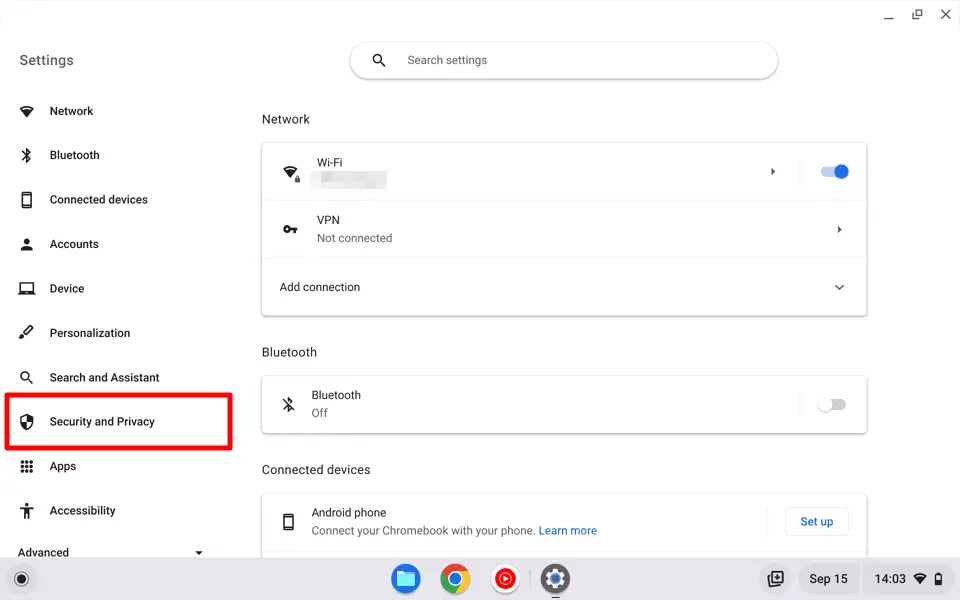The width and height of the screenshot is (960, 600).
Task: Open Connected devices settings
Action: pos(100,199)
